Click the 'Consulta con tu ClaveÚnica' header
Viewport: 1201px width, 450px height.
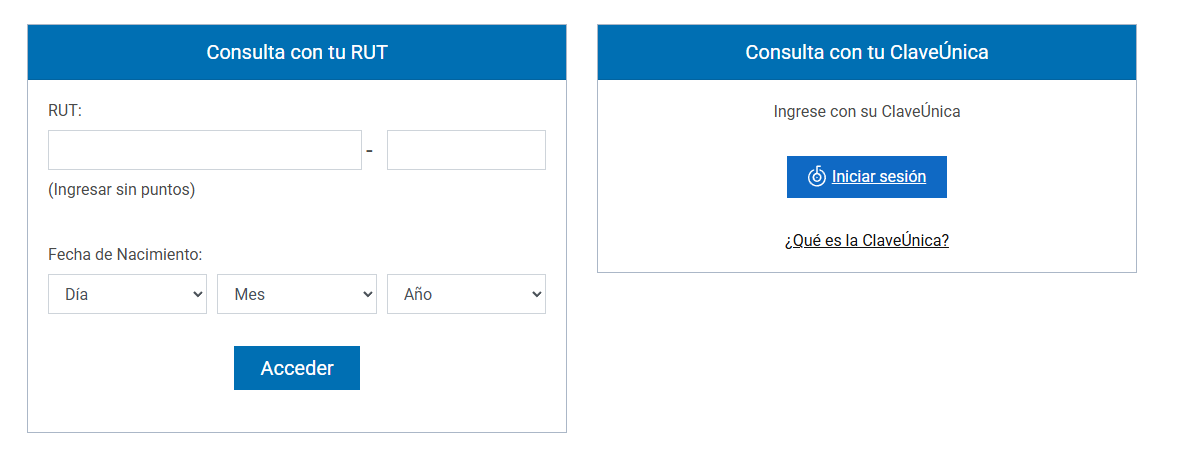(867, 52)
